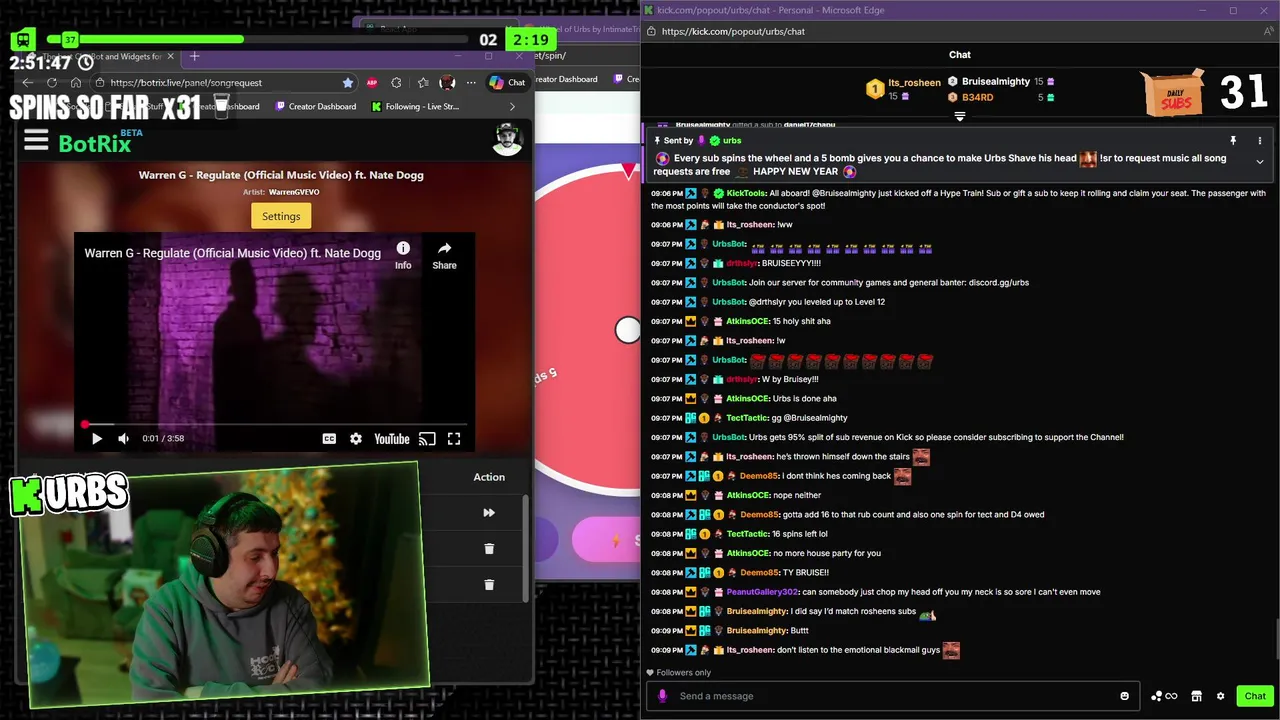
Task: Open the Copilot Chat button
Action: tap(508, 83)
